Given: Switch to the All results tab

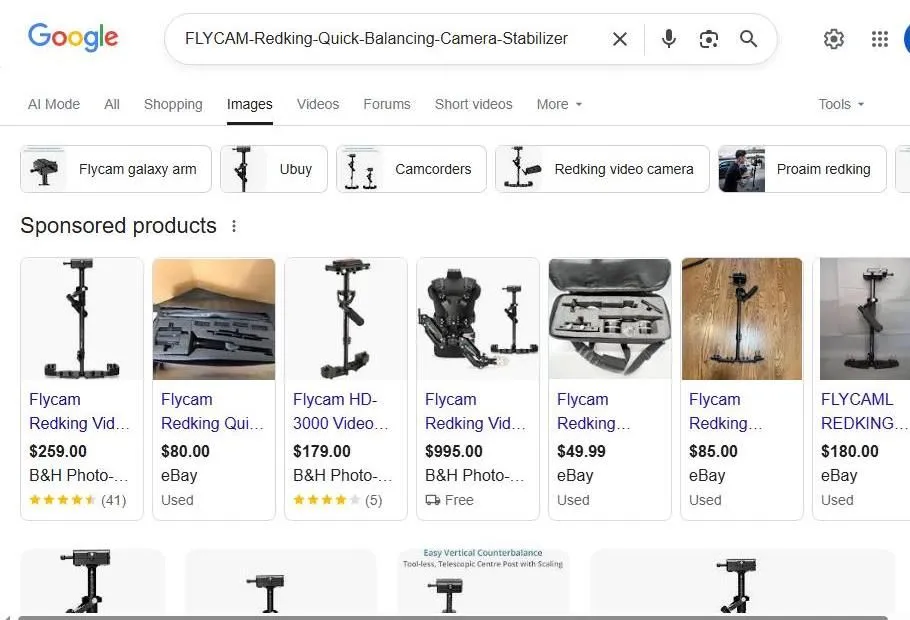Looking at the screenshot, I should (x=112, y=104).
